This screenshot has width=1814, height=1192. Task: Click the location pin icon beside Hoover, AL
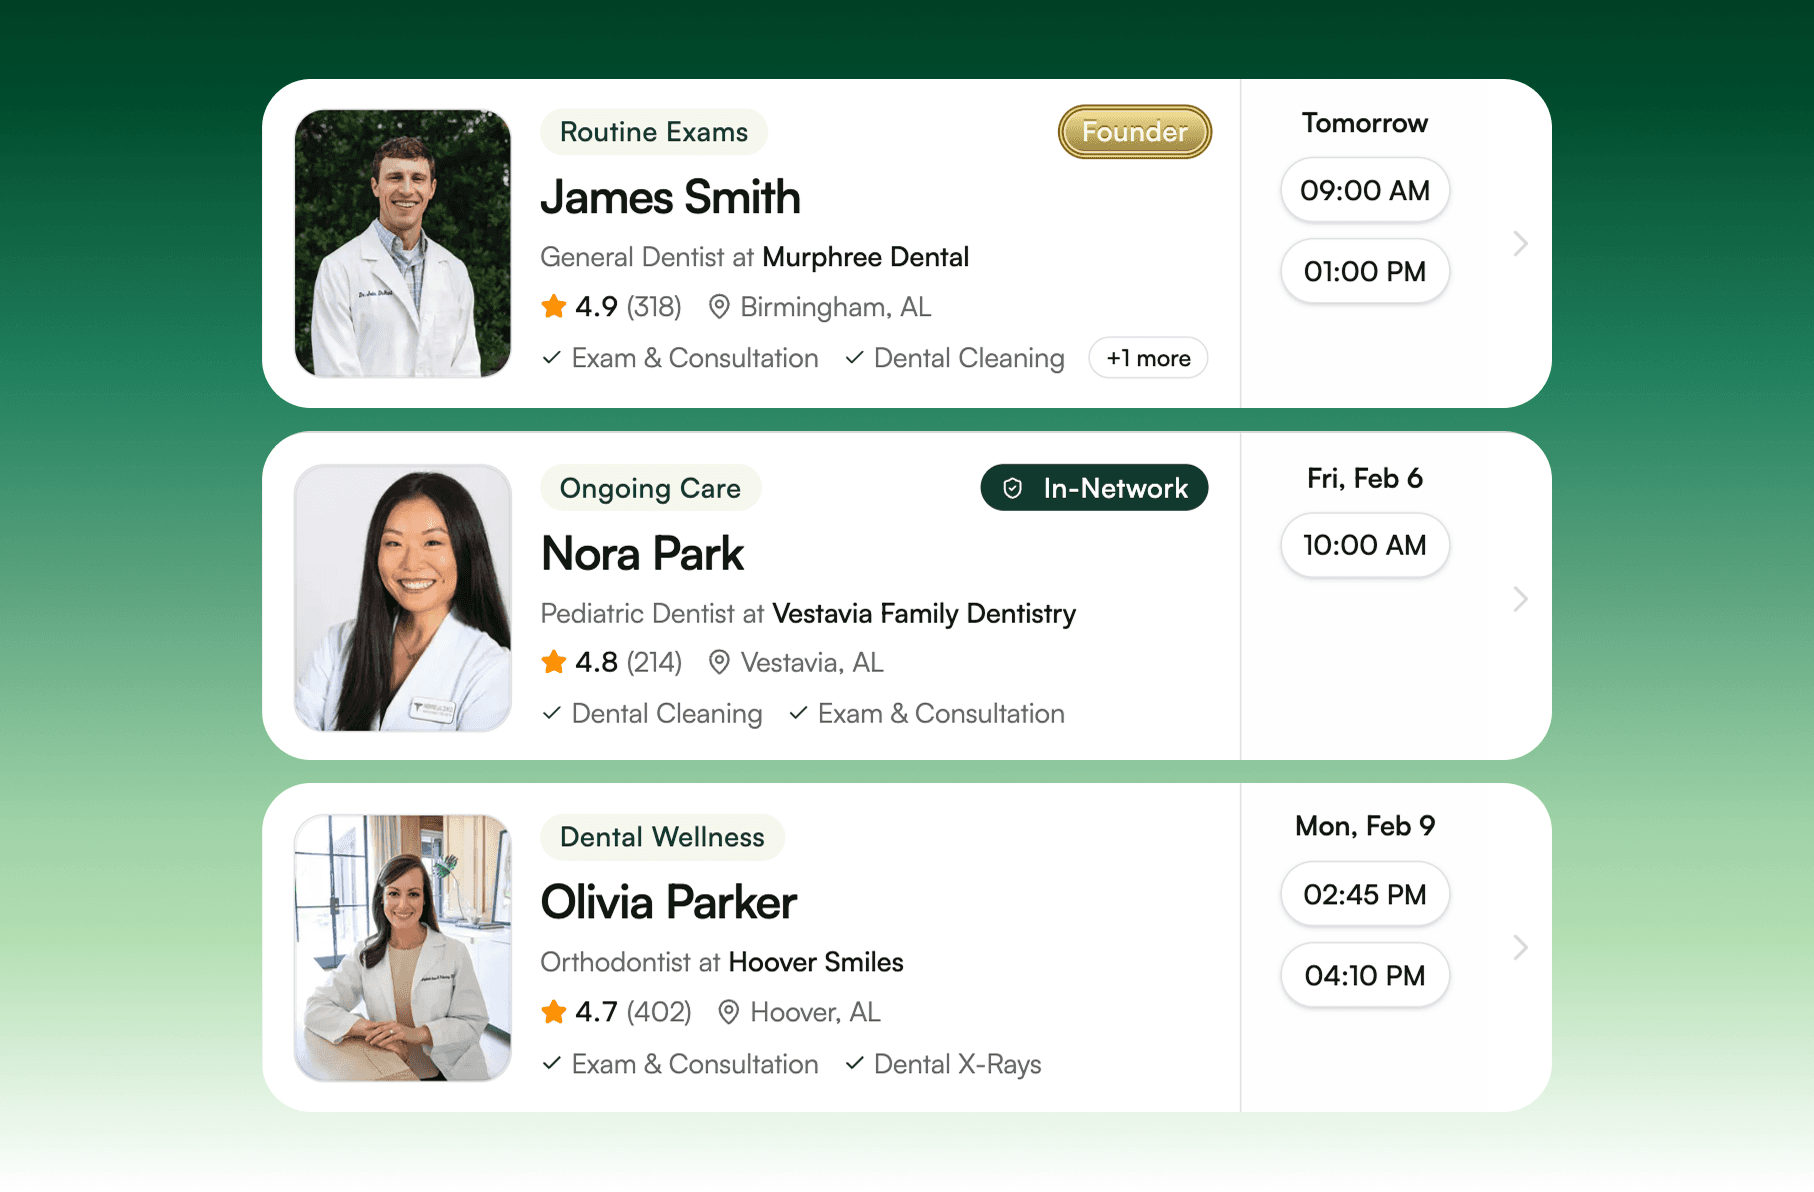point(728,1012)
